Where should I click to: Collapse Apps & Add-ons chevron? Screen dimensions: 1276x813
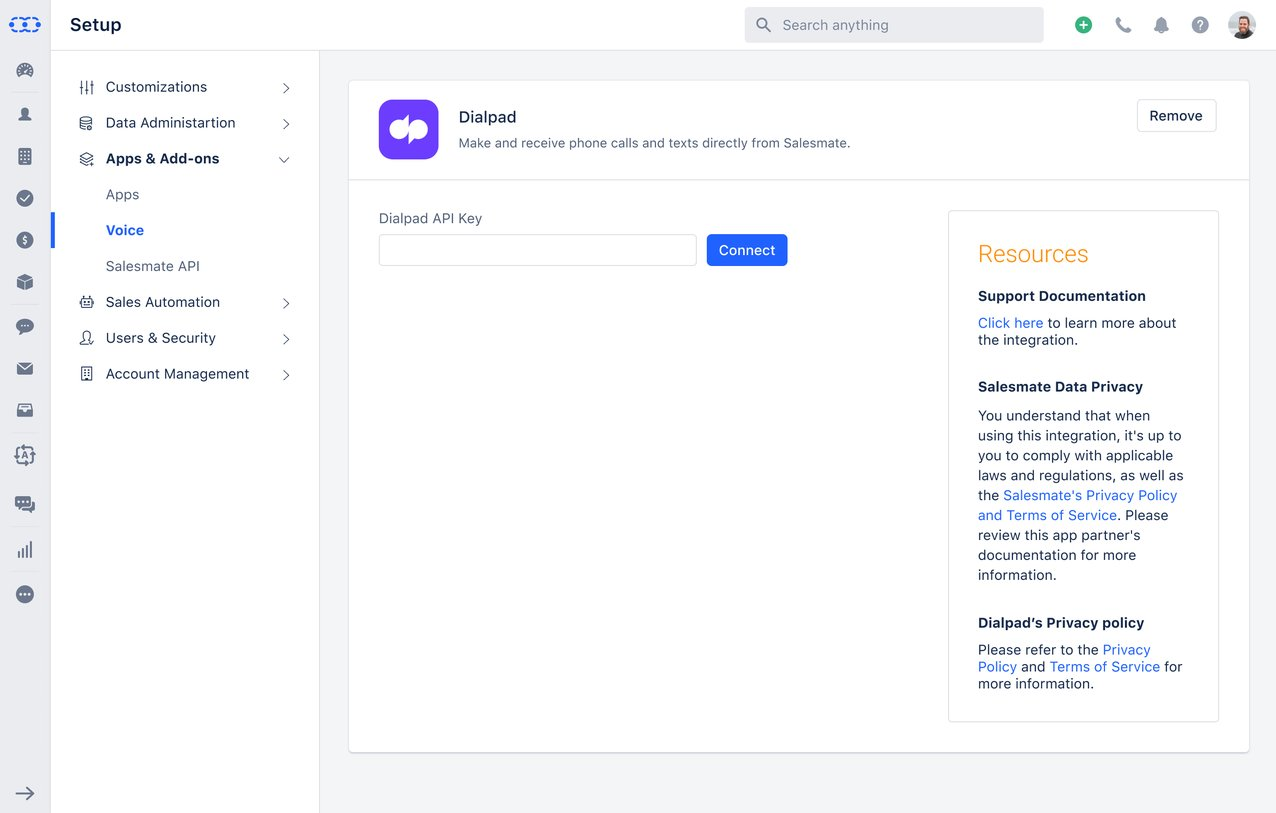(285, 159)
